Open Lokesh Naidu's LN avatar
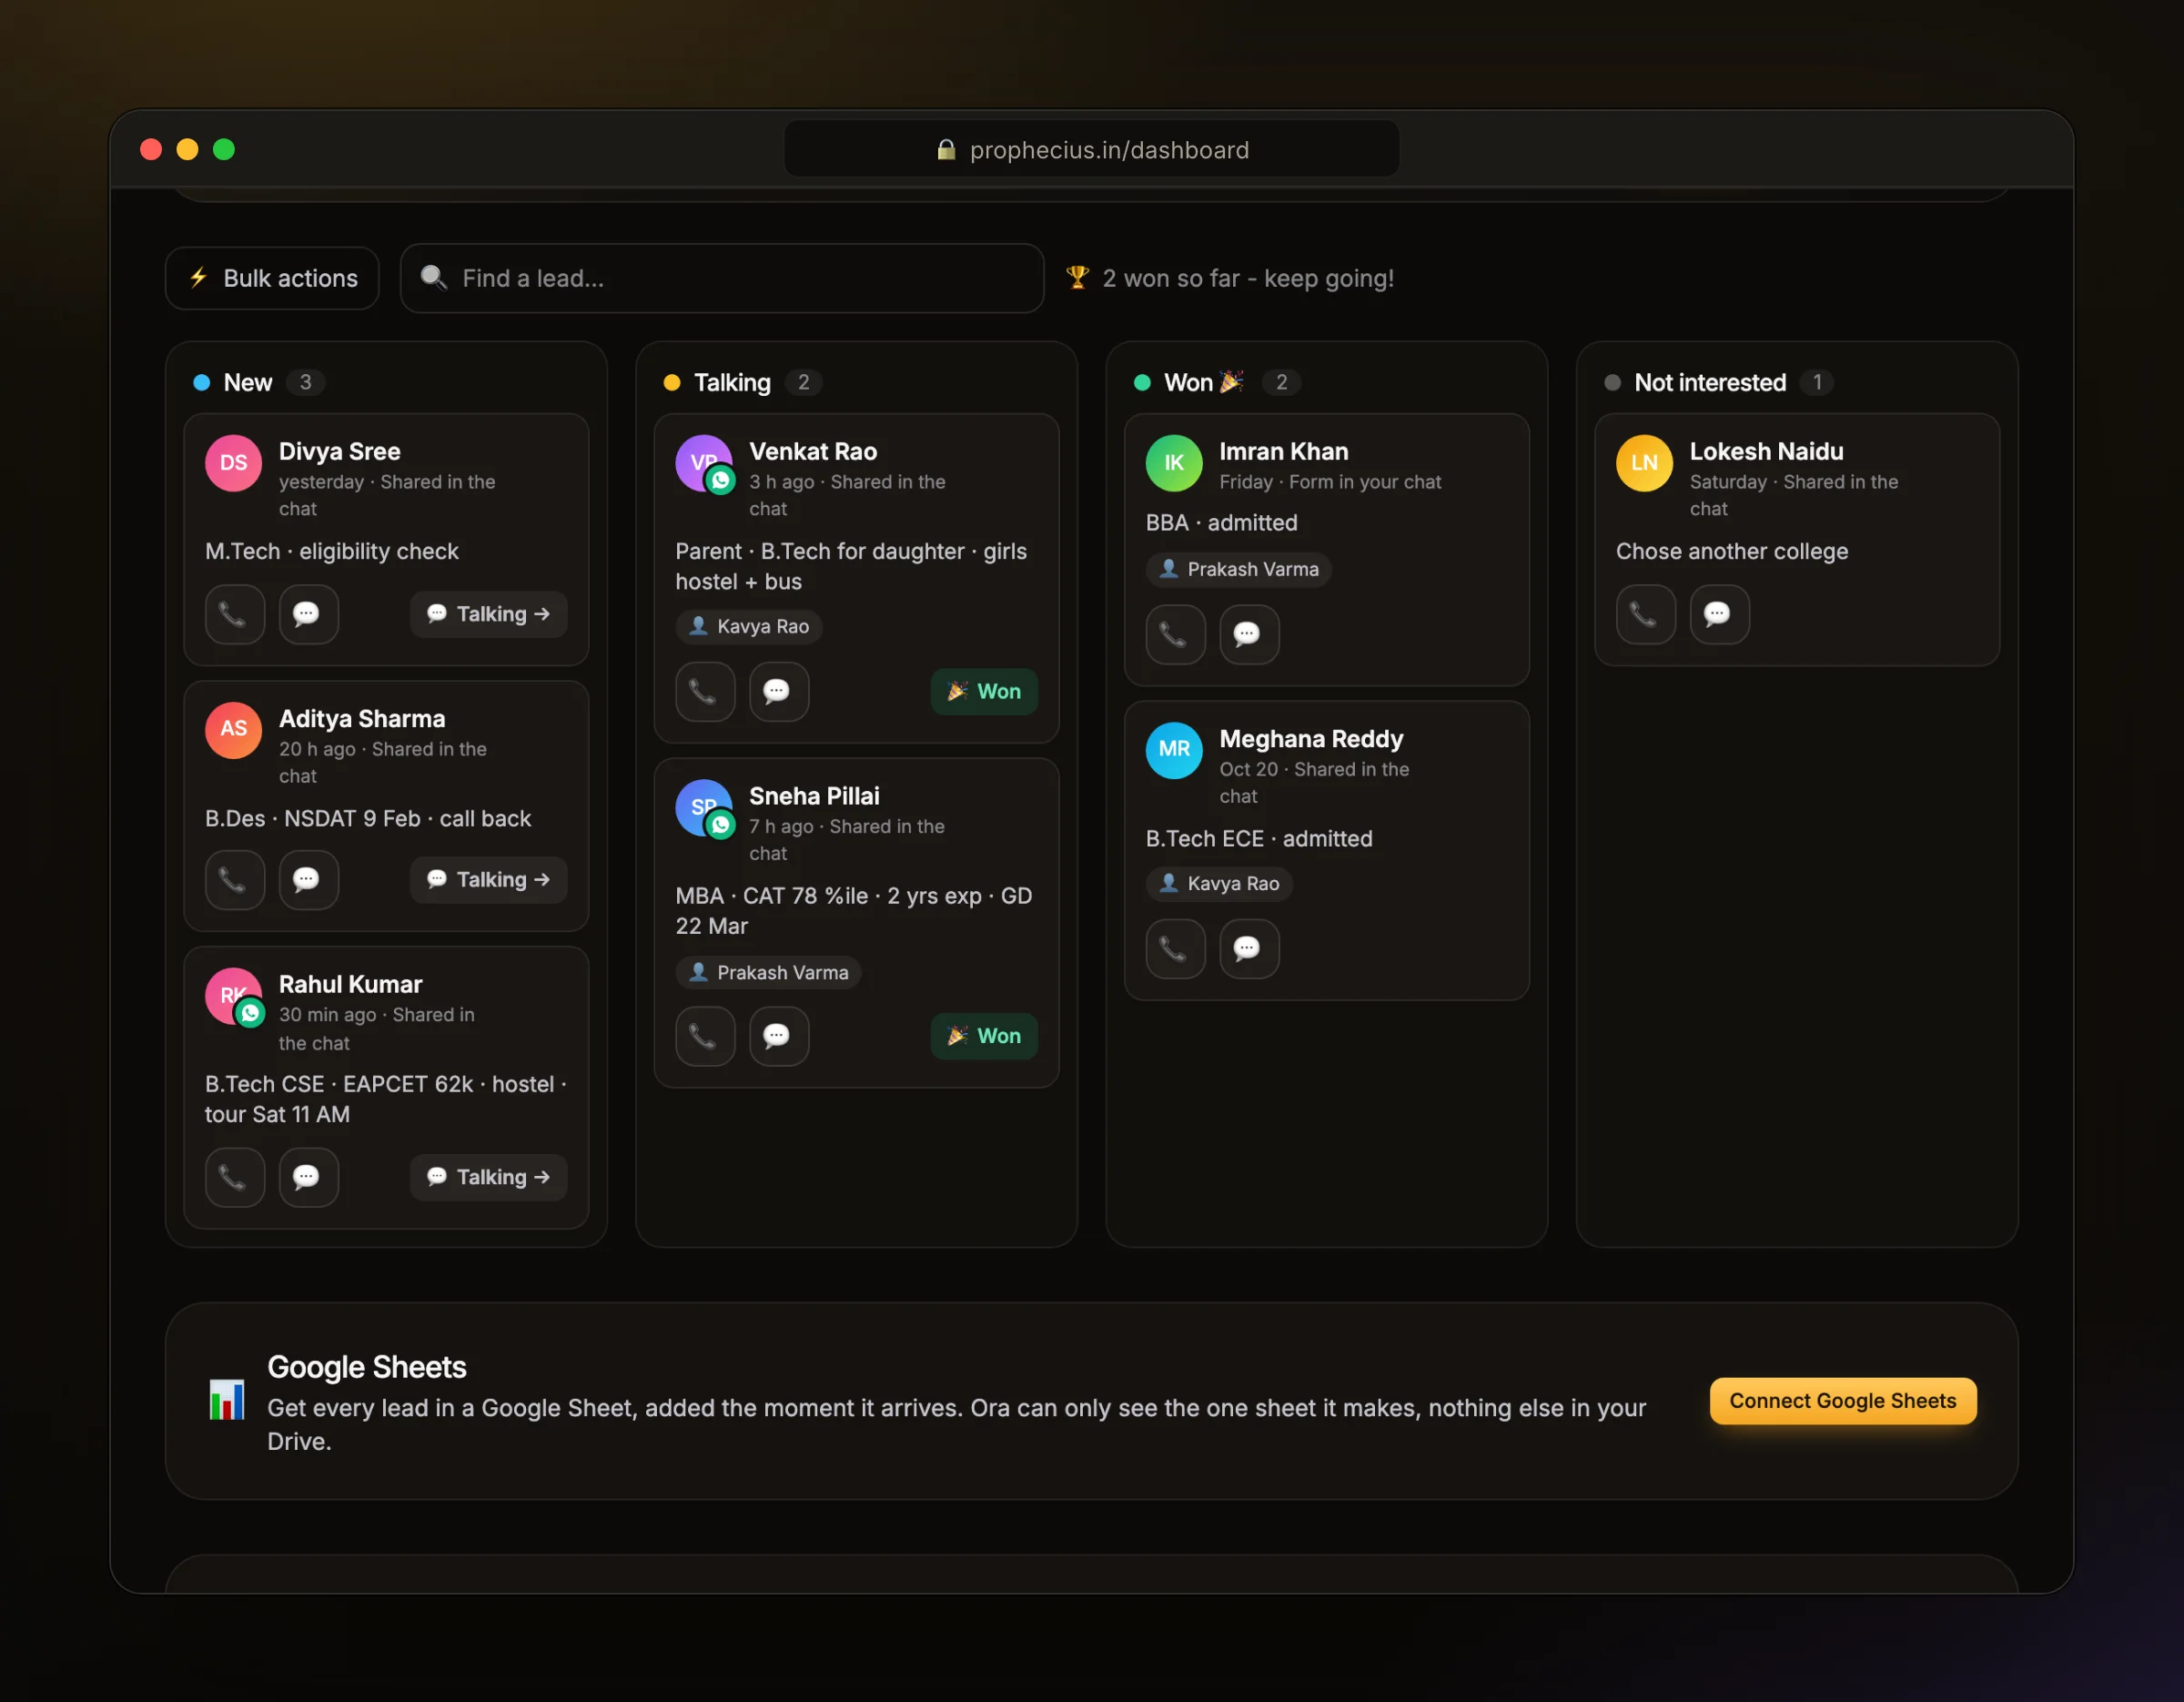The height and width of the screenshot is (1702, 2184). point(1644,463)
